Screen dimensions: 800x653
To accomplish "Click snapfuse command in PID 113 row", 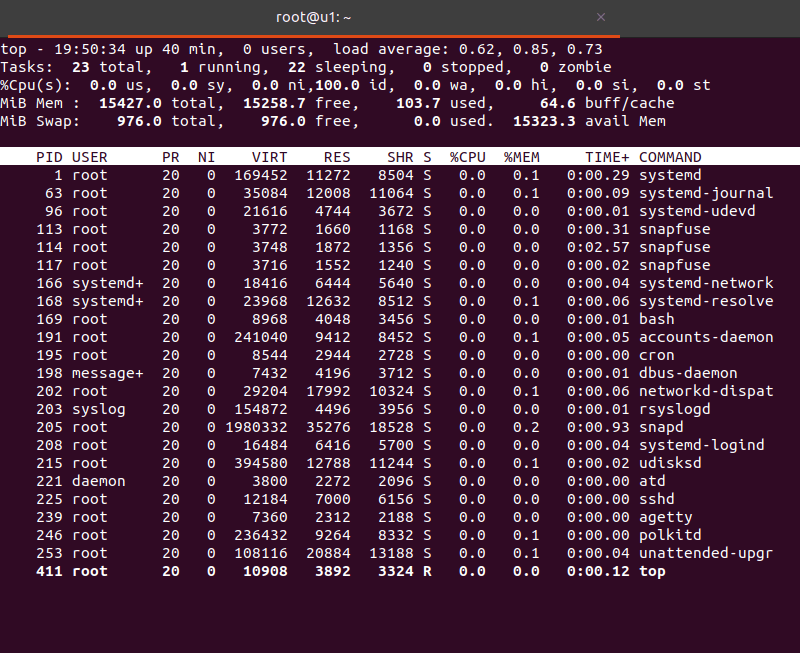I will 674,229.
